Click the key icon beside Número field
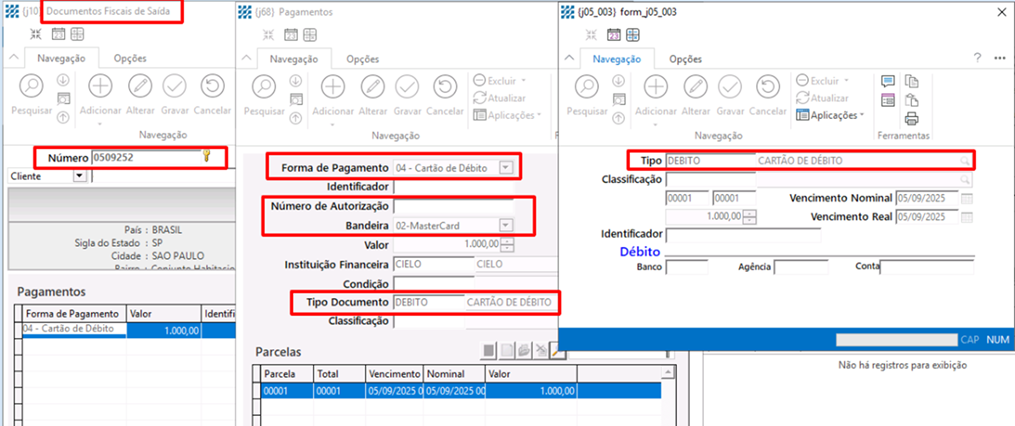 click(x=207, y=156)
